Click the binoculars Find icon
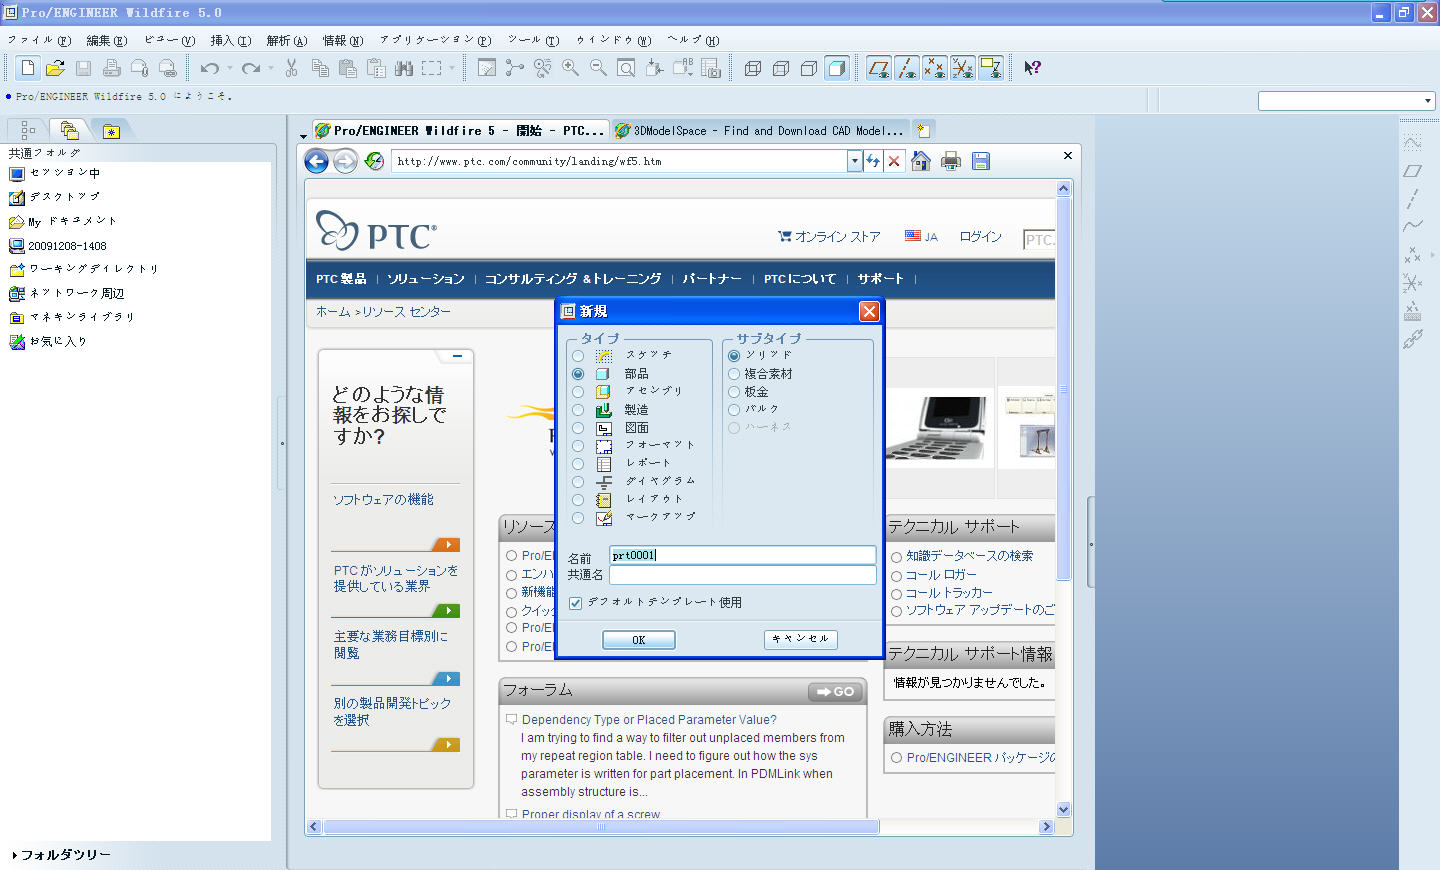Screen dimensions: 1440x870 [x=404, y=68]
